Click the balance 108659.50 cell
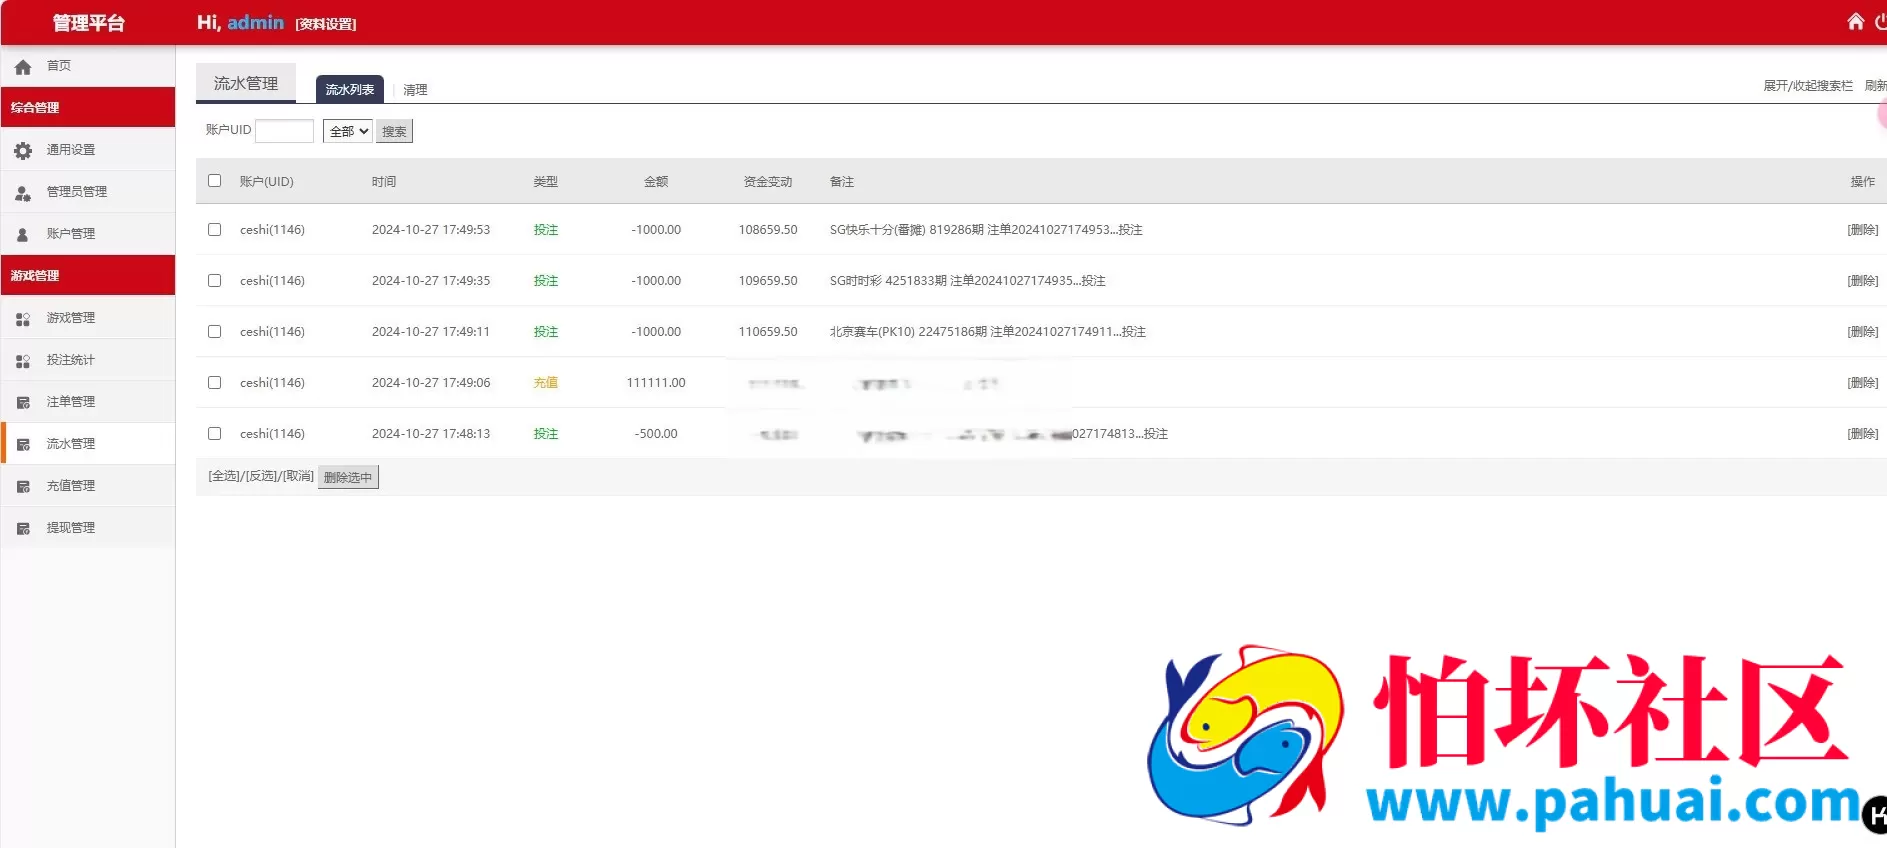This screenshot has width=1887, height=848. (x=768, y=229)
